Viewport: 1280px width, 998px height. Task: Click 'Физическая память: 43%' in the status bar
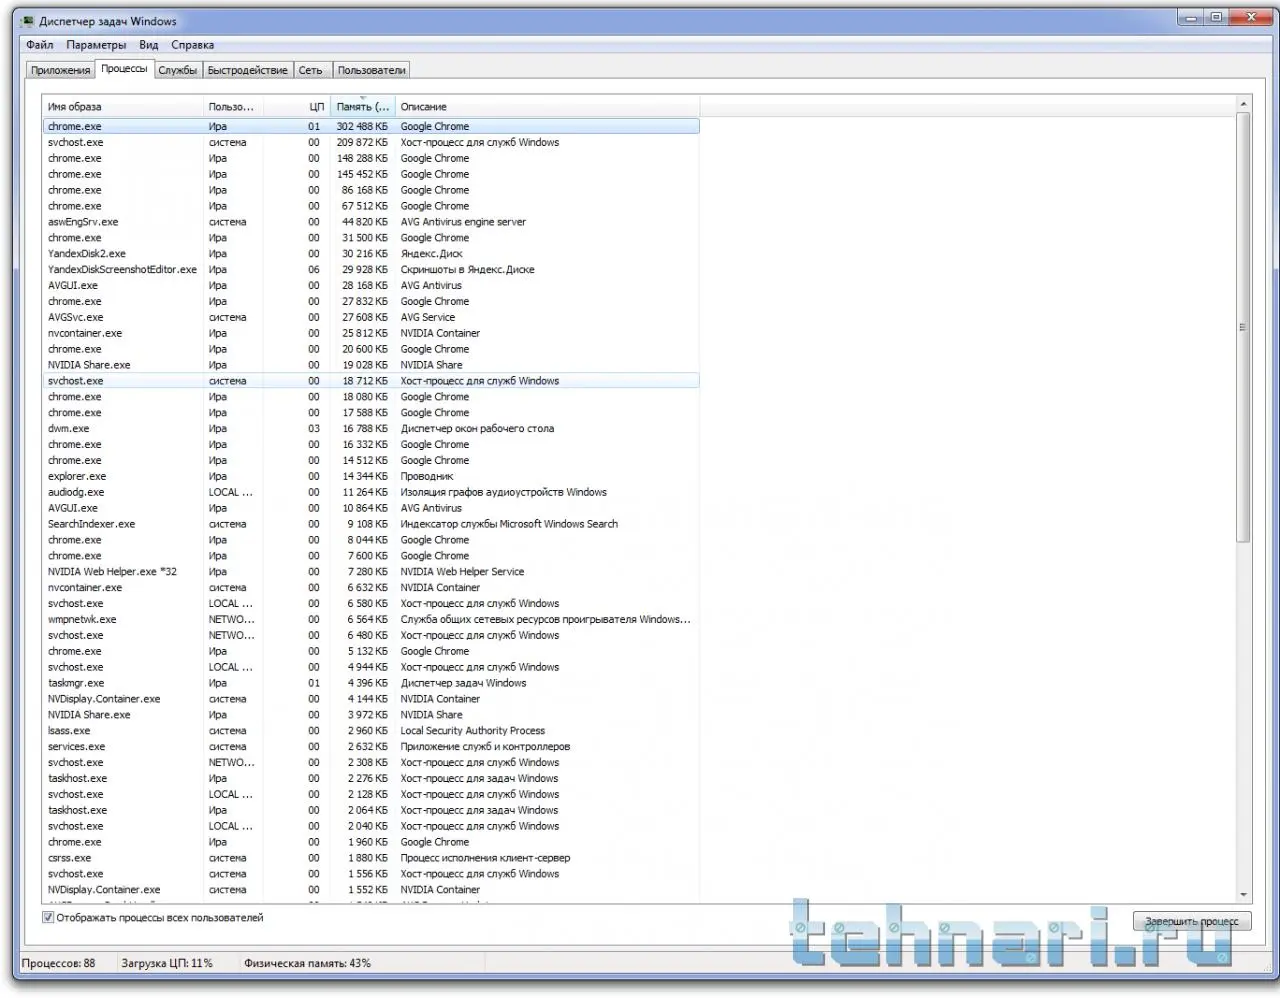307,963
